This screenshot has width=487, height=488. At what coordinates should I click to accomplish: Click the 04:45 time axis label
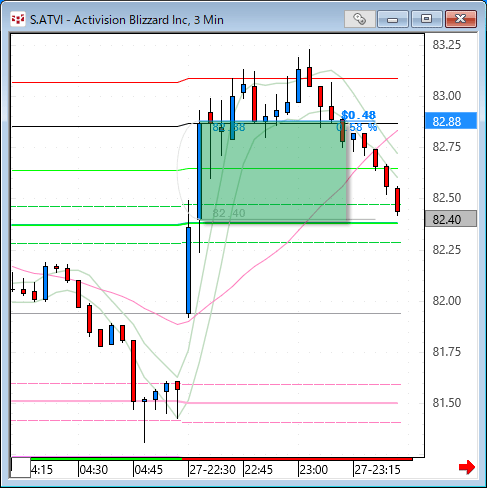click(148, 470)
